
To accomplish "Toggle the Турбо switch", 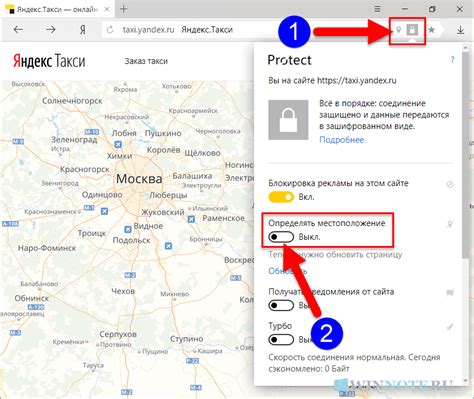I will 281,340.
